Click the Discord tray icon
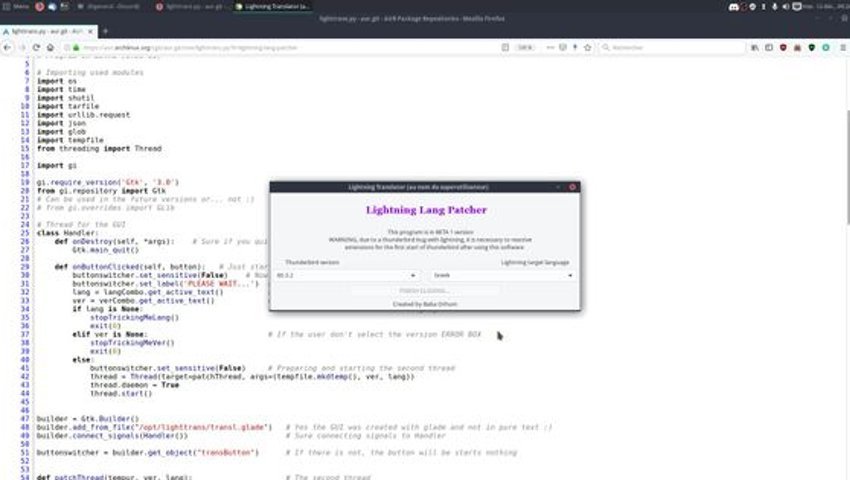The image size is (850, 480). point(733,7)
